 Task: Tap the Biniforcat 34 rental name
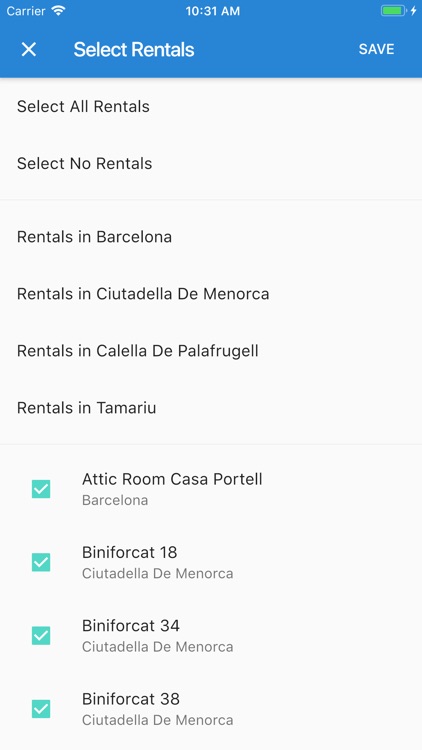click(131, 625)
